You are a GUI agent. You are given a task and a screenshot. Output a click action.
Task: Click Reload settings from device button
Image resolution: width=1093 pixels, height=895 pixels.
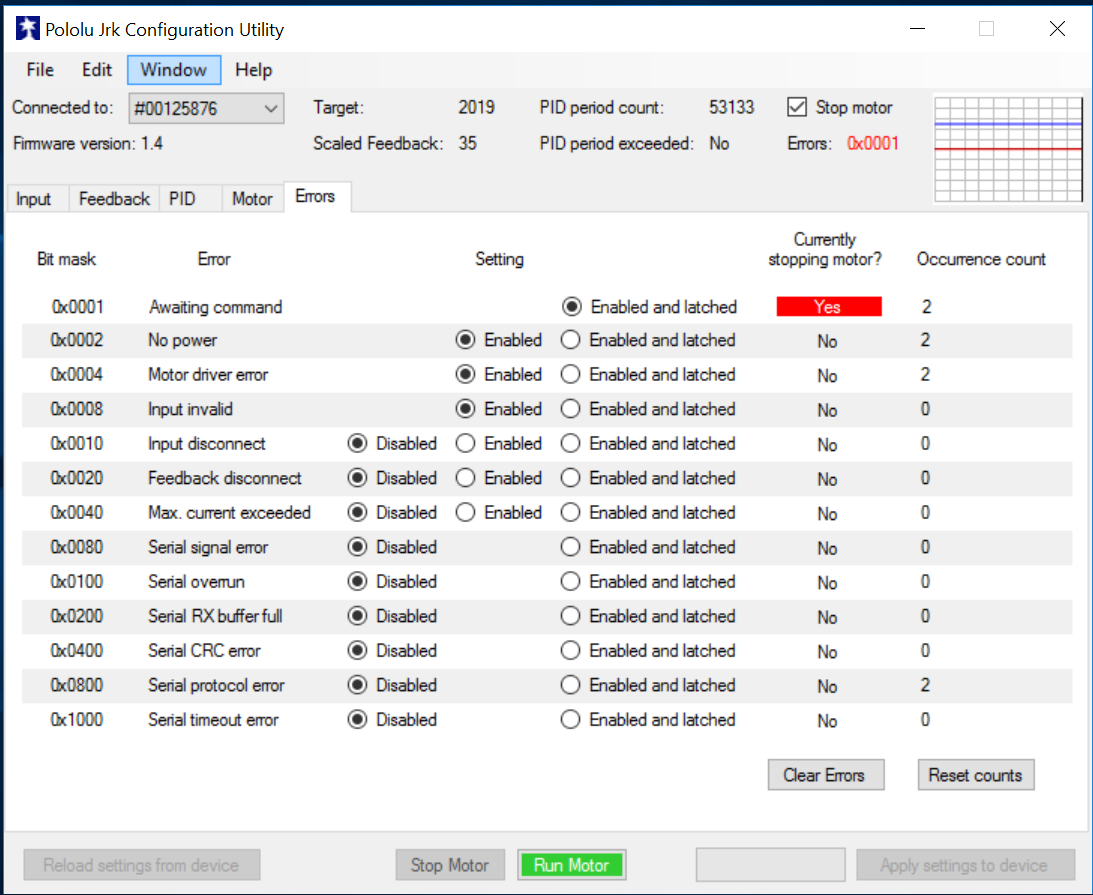coord(142,865)
